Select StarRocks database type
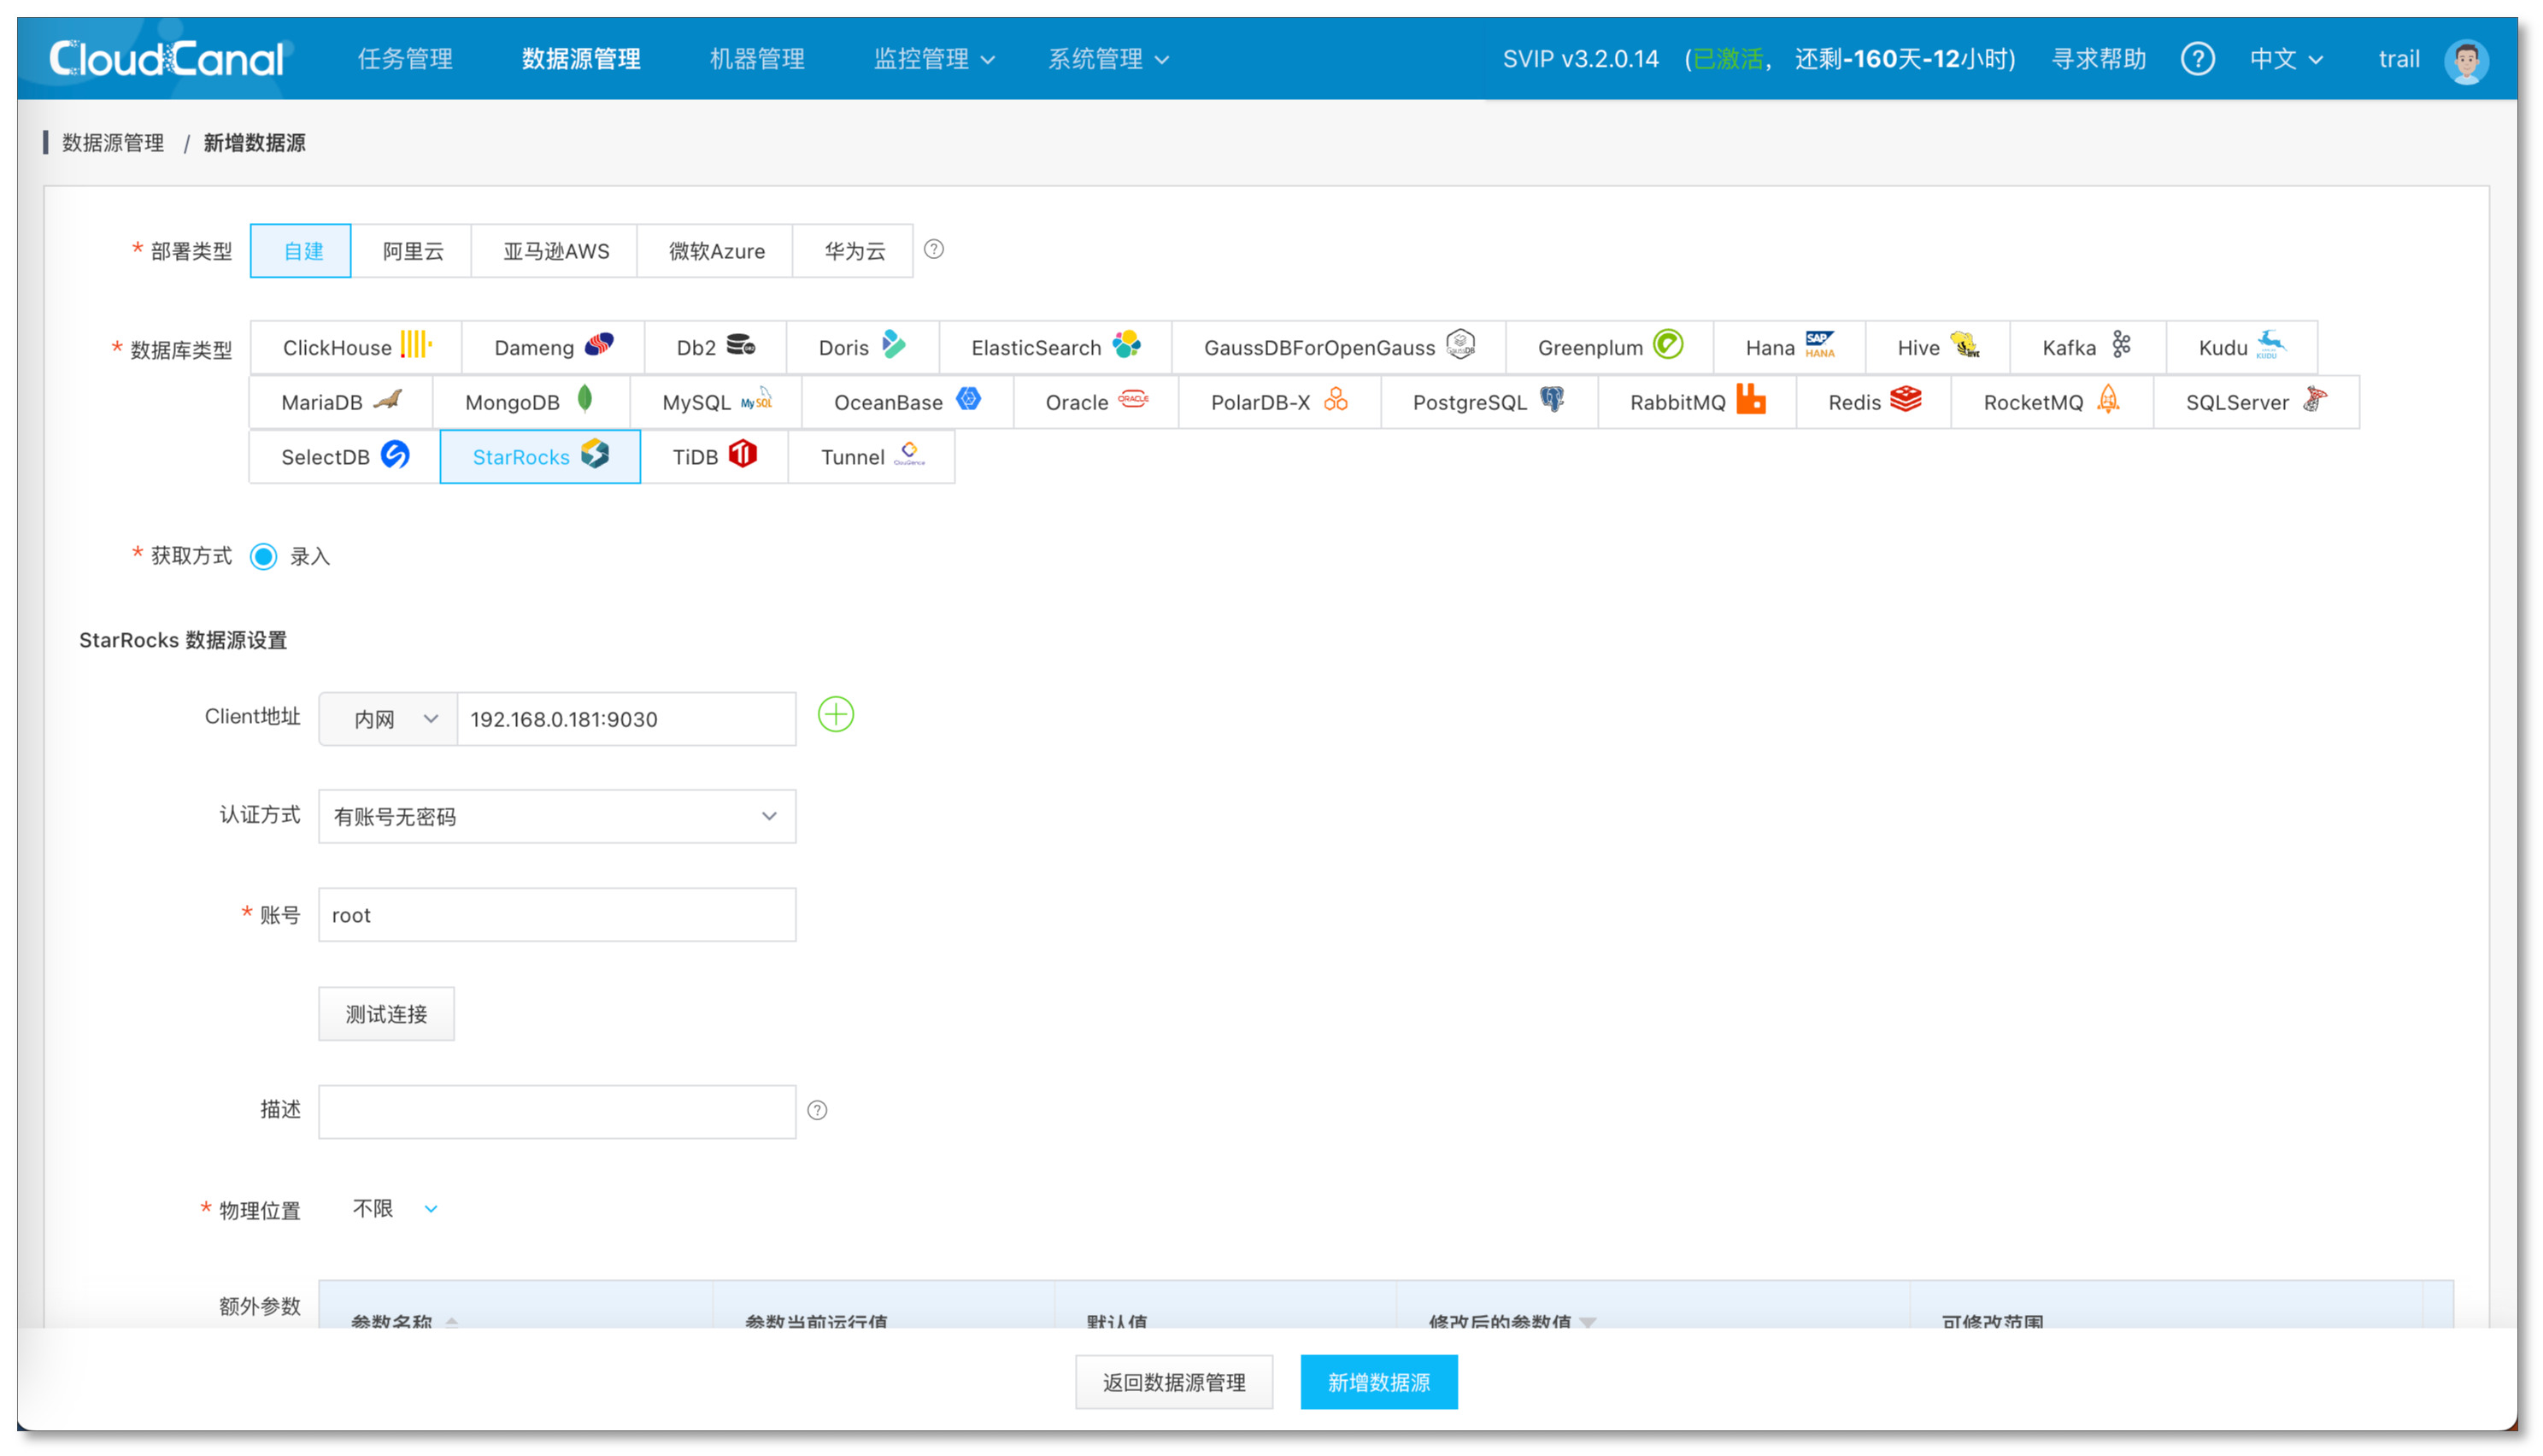2543x1456 pixels. [x=540, y=457]
